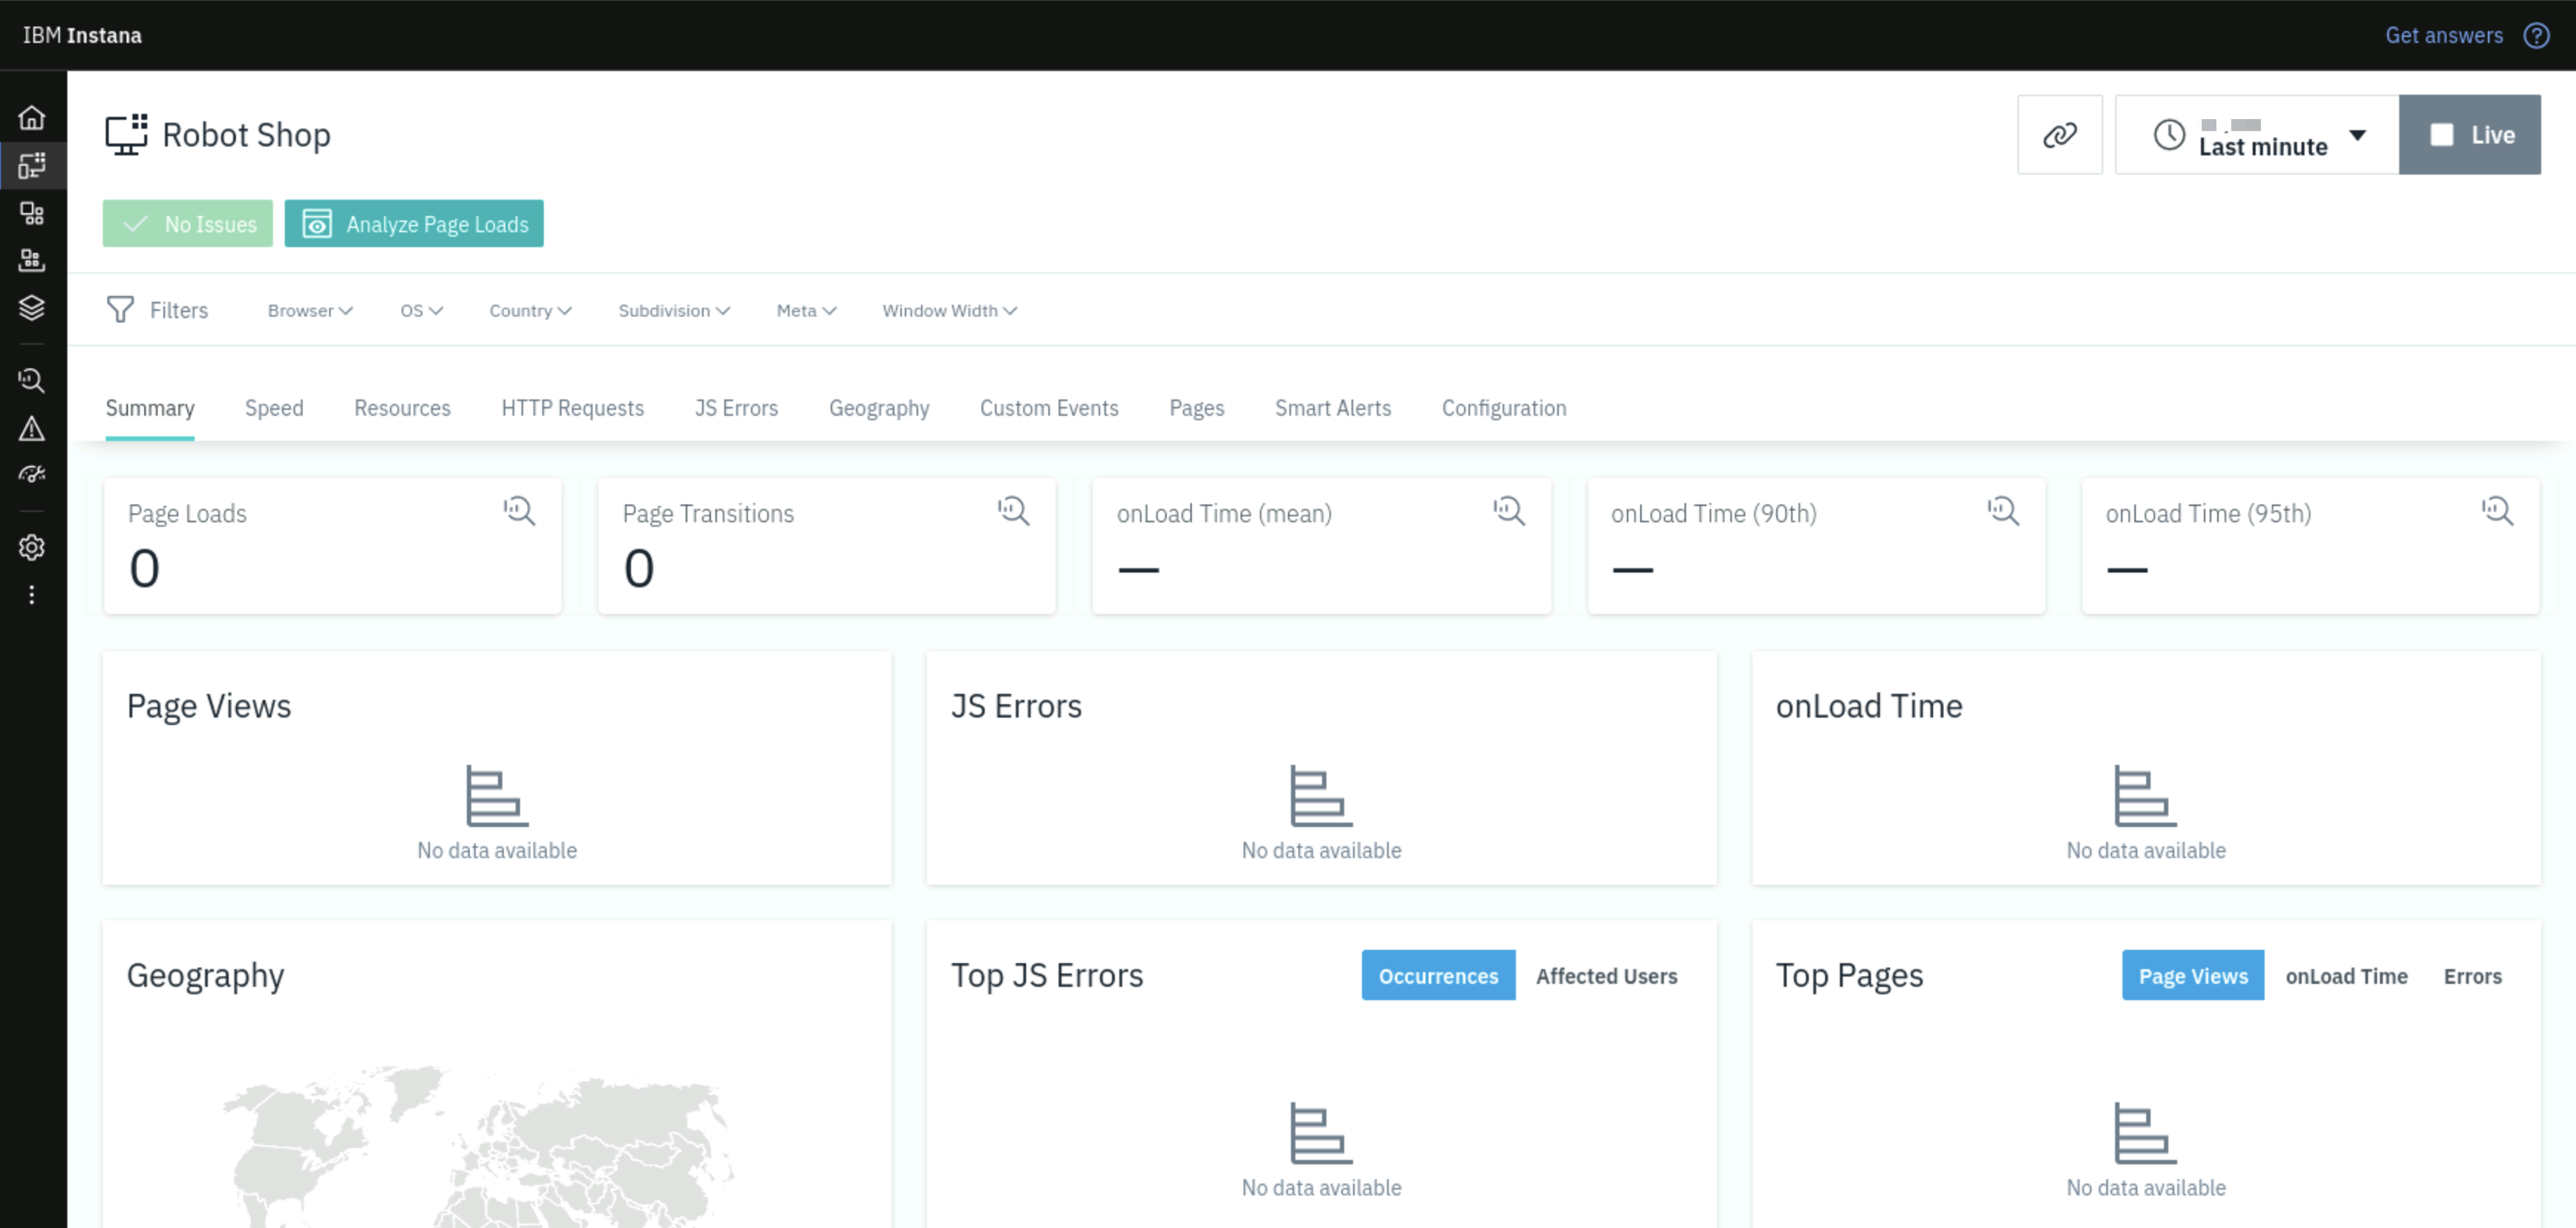Viewport: 2576px width, 1228px height.
Task: Select Affected Users in Top JS Errors
Action: click(1606, 975)
